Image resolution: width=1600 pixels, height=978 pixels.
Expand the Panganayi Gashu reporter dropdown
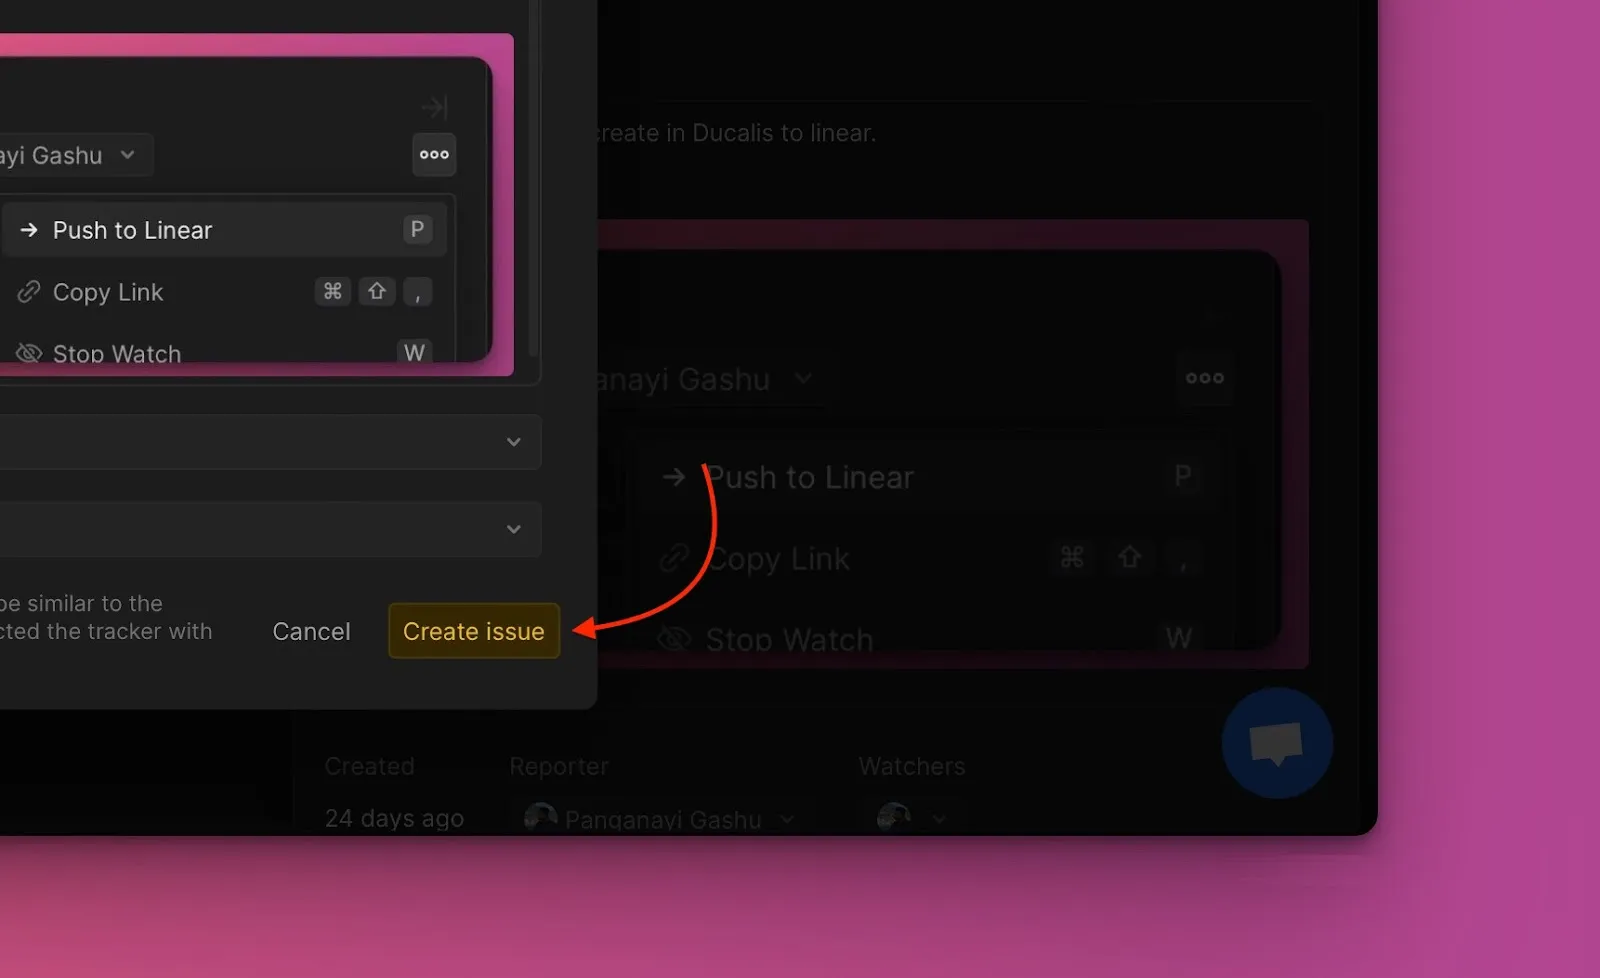point(788,818)
